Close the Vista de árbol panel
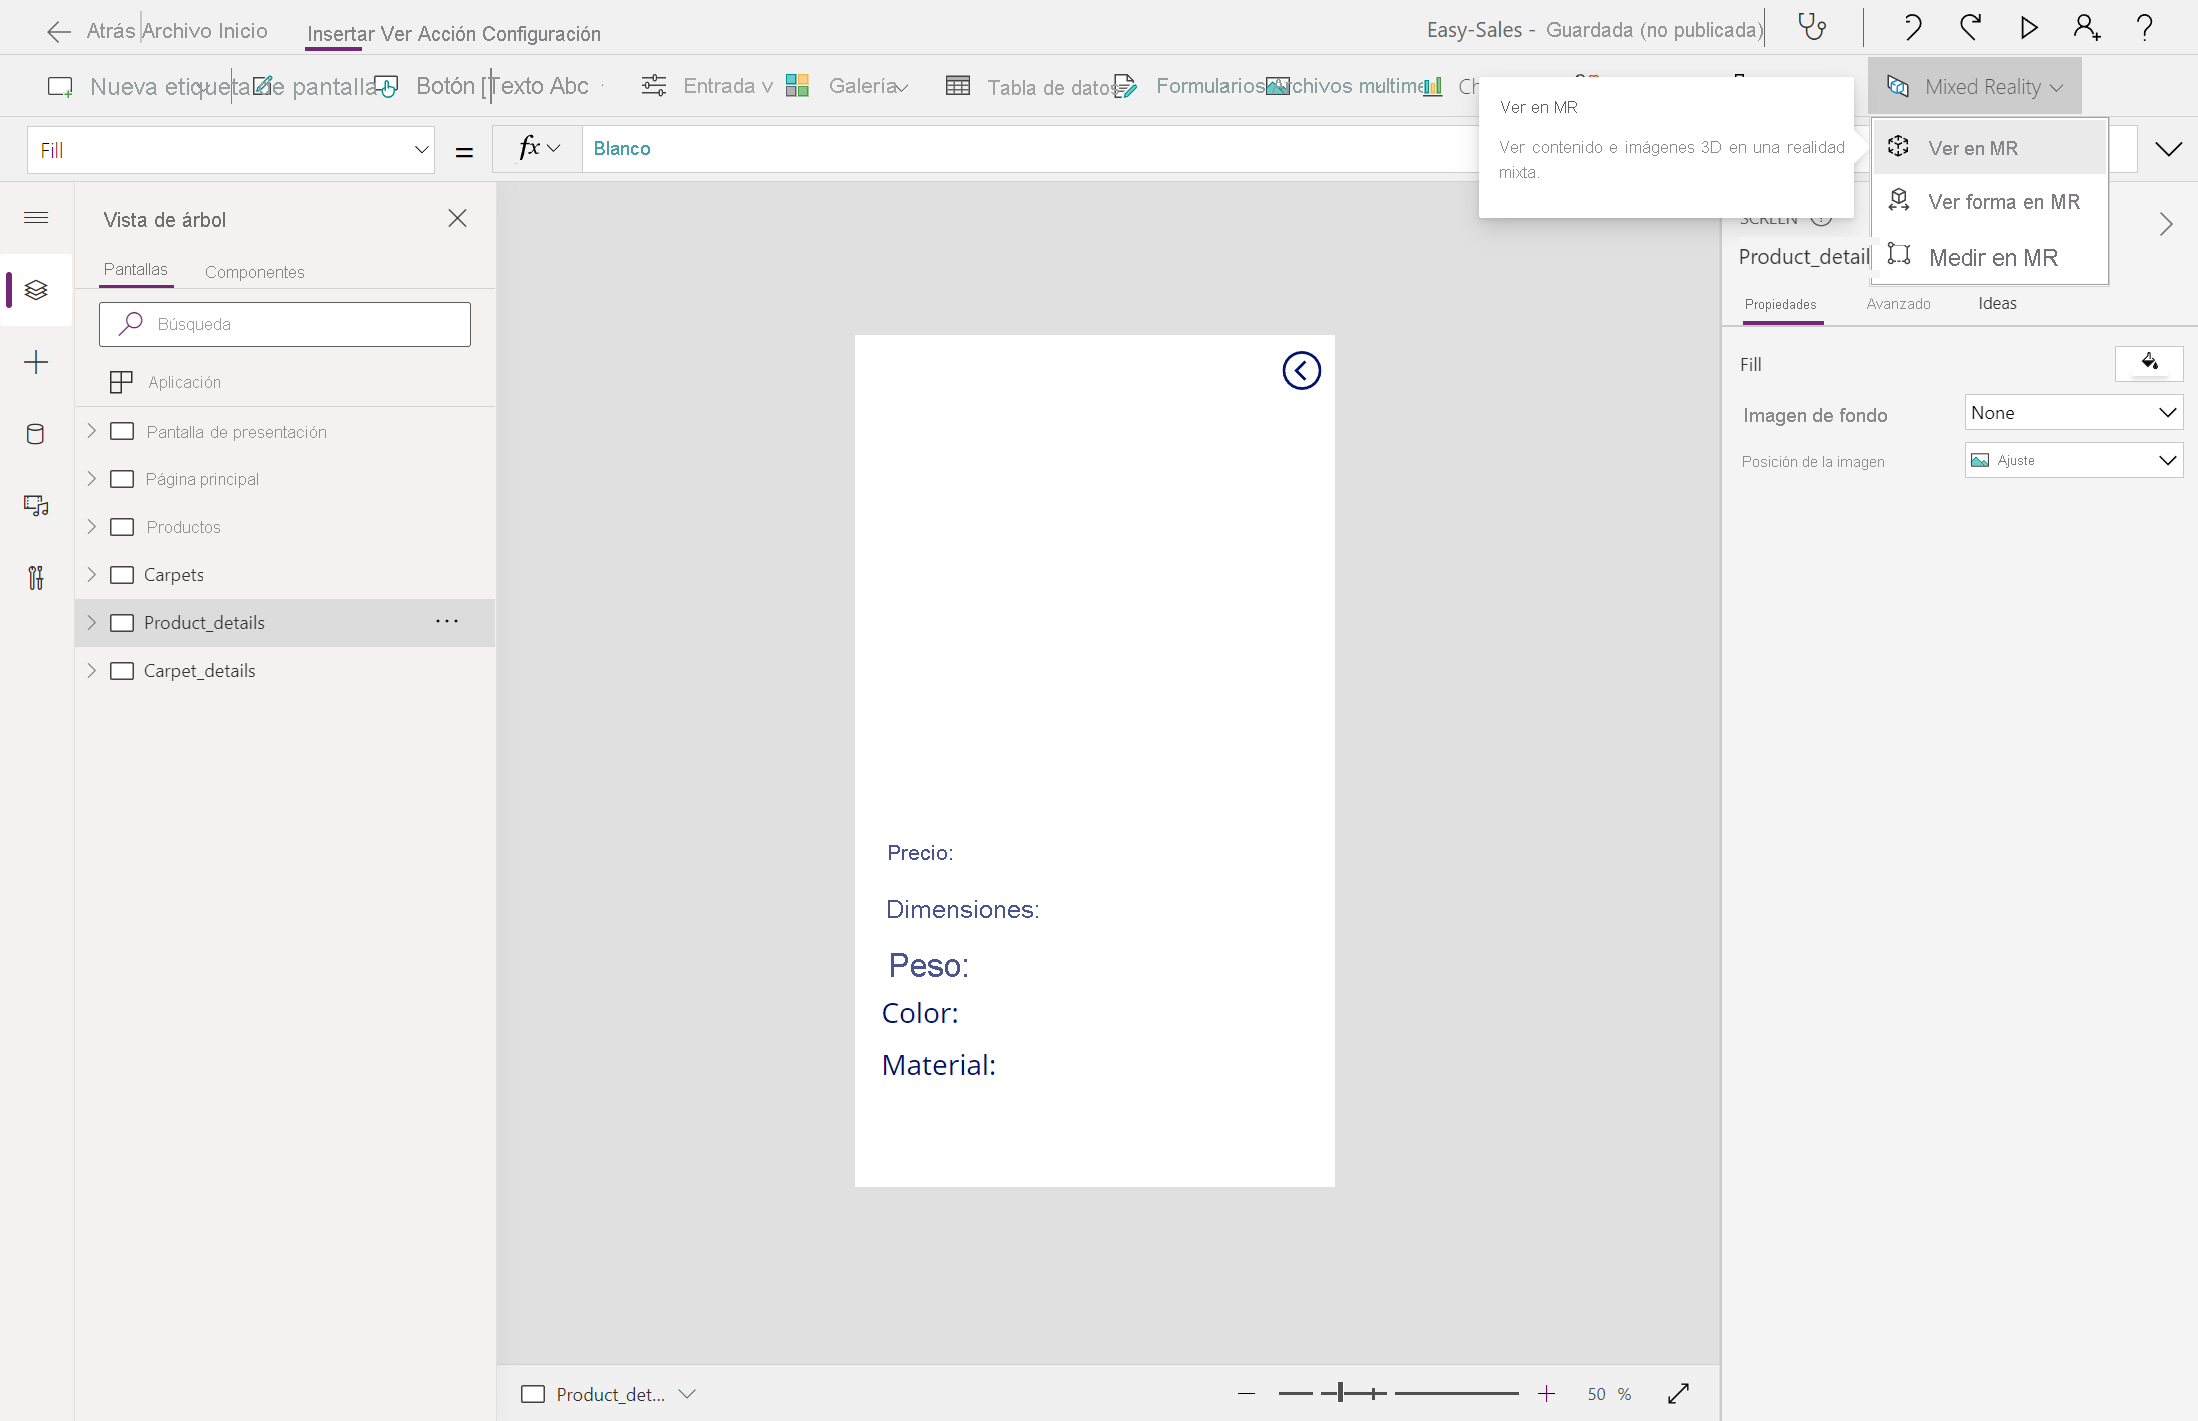Image resolution: width=2198 pixels, height=1421 pixels. (457, 218)
